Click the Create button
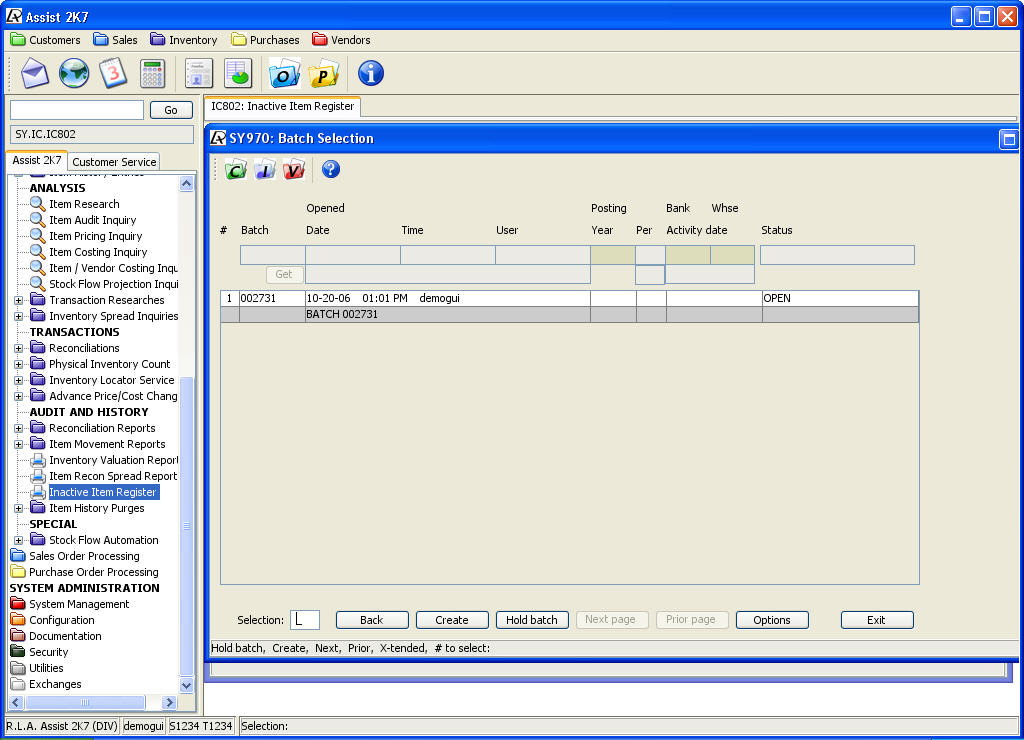This screenshot has height=740, width=1024. pos(451,620)
